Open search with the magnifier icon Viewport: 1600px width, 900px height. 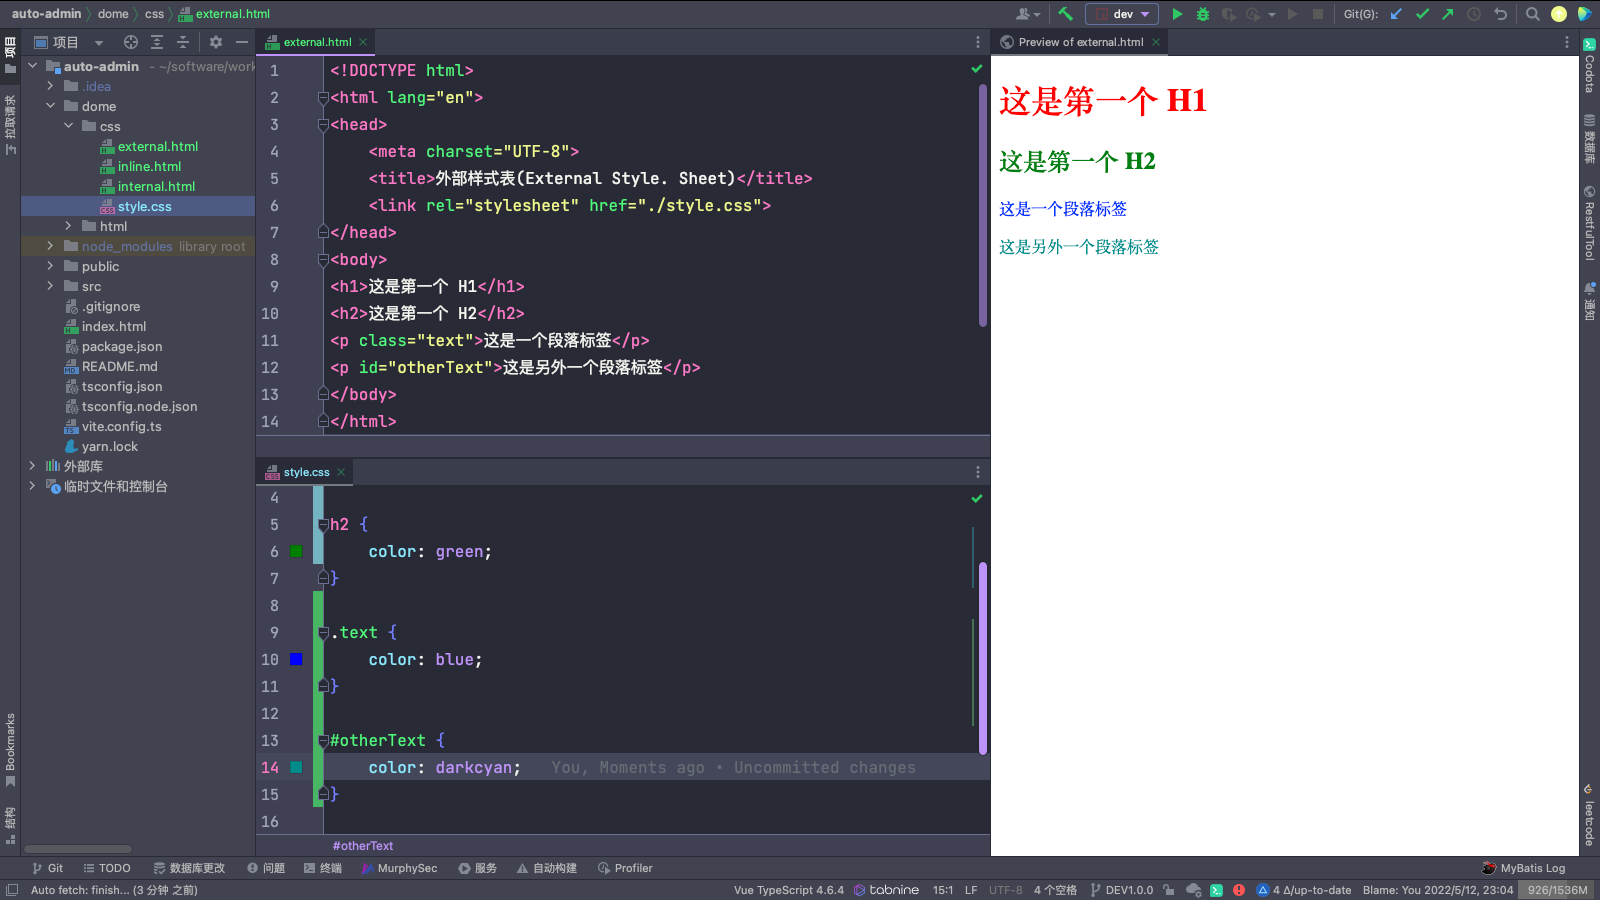point(1533,14)
